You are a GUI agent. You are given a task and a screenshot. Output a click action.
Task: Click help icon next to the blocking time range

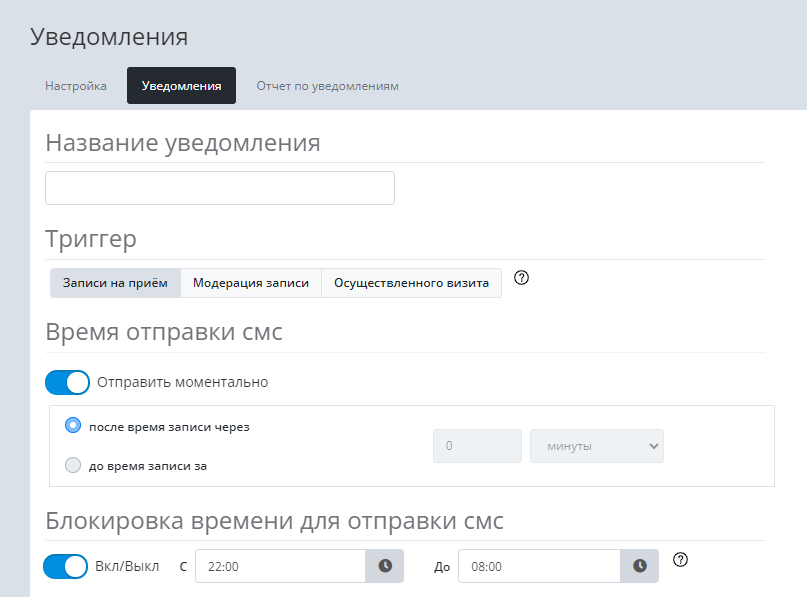click(681, 559)
